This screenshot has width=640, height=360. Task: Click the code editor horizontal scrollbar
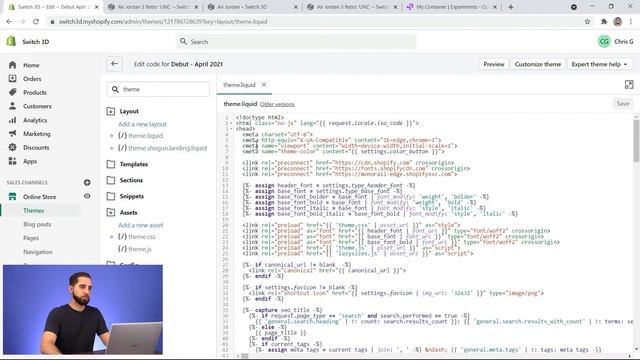tap(244, 356)
